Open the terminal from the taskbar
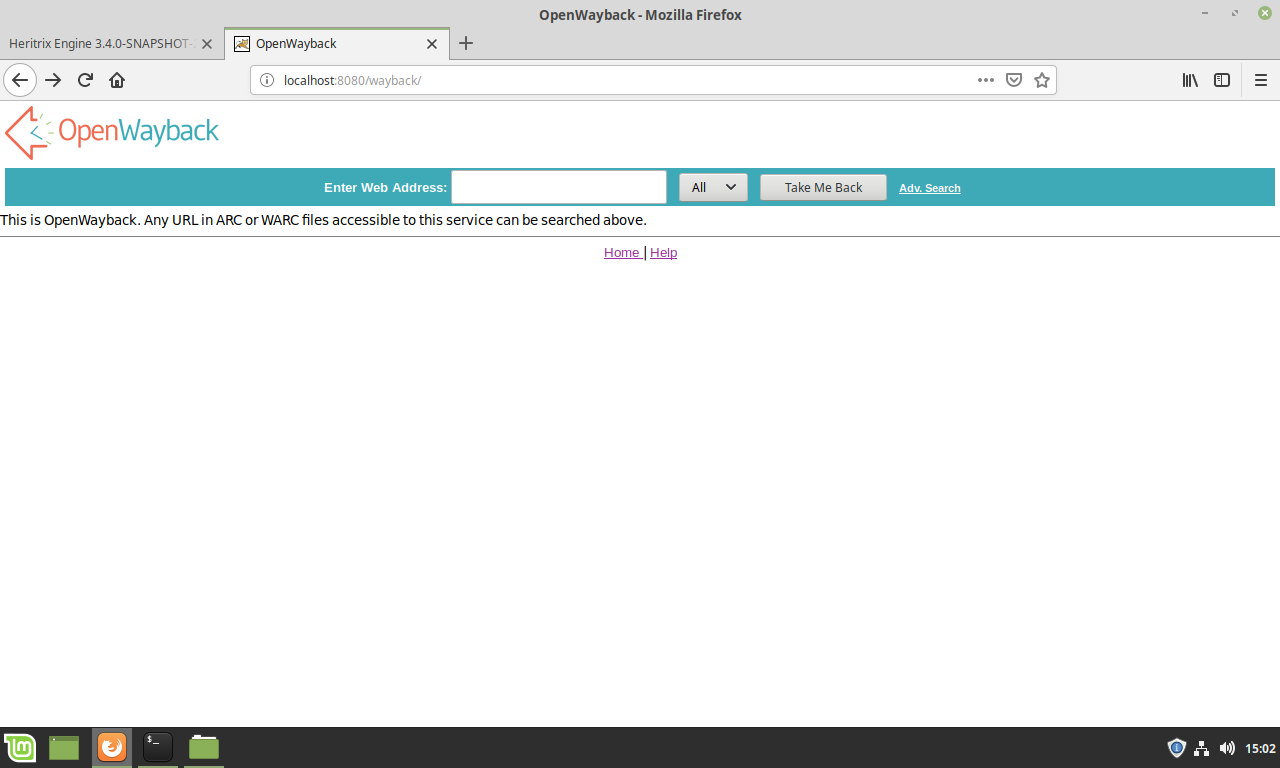 coord(157,747)
